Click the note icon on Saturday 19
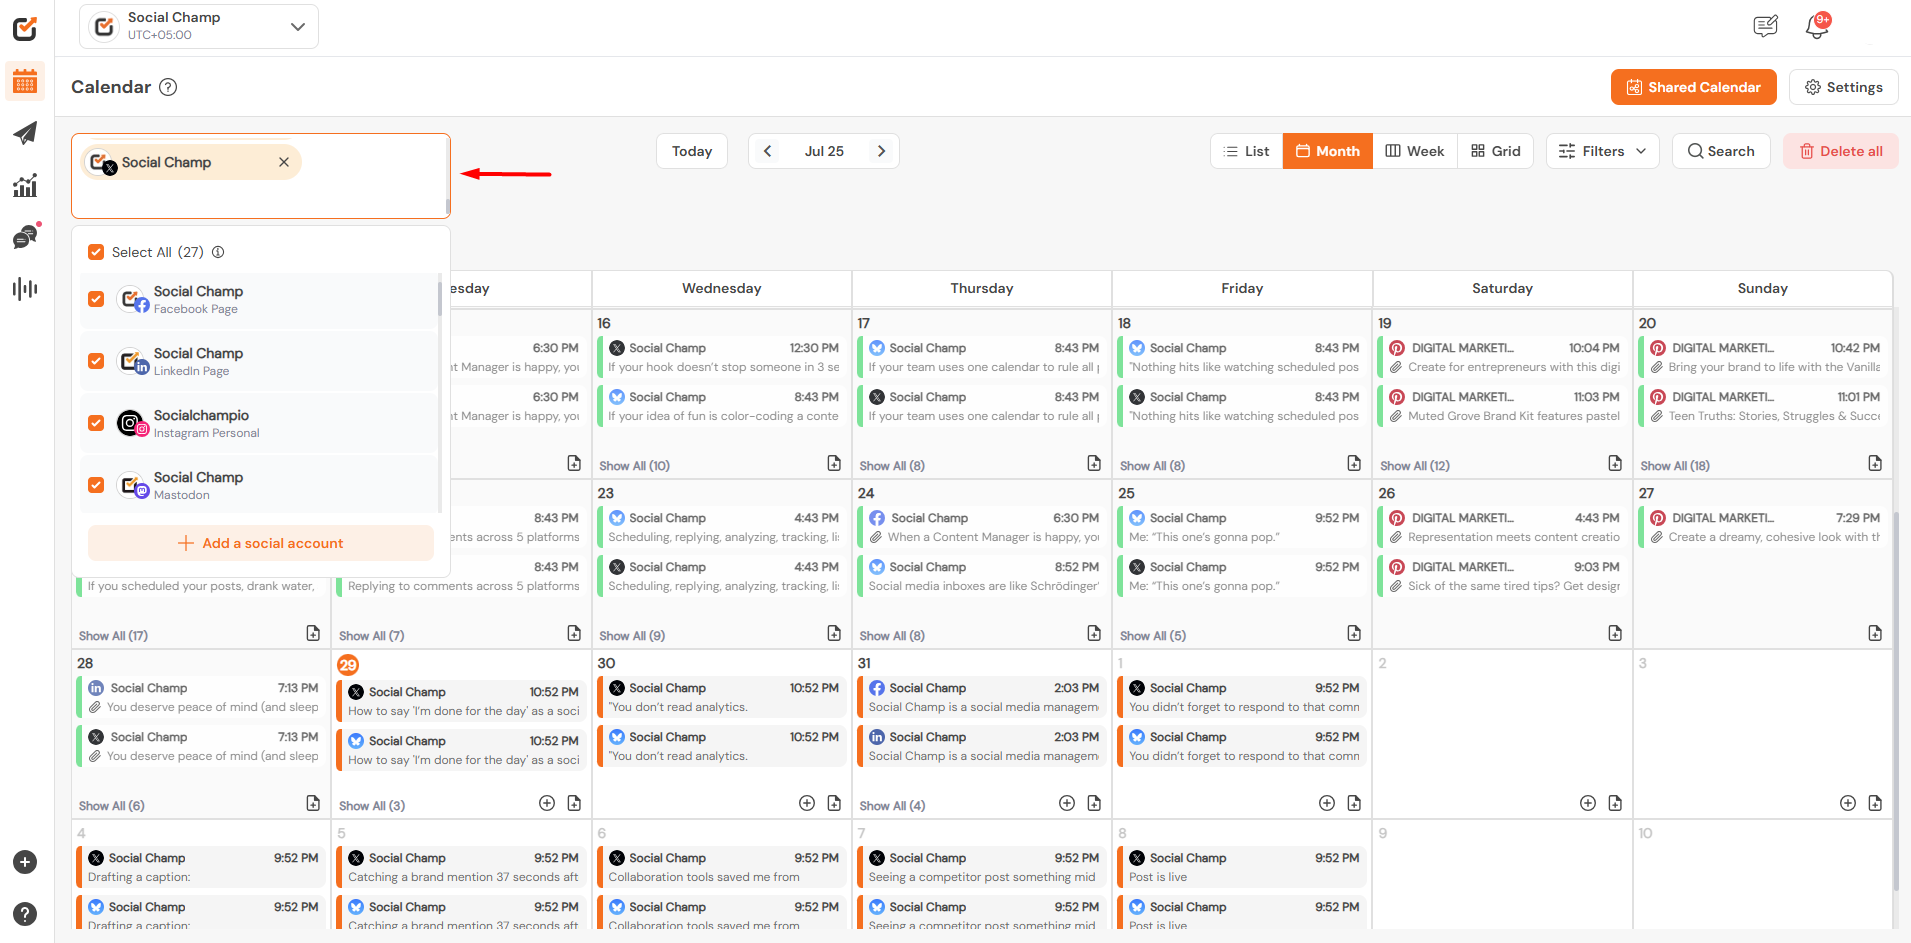 point(1615,463)
